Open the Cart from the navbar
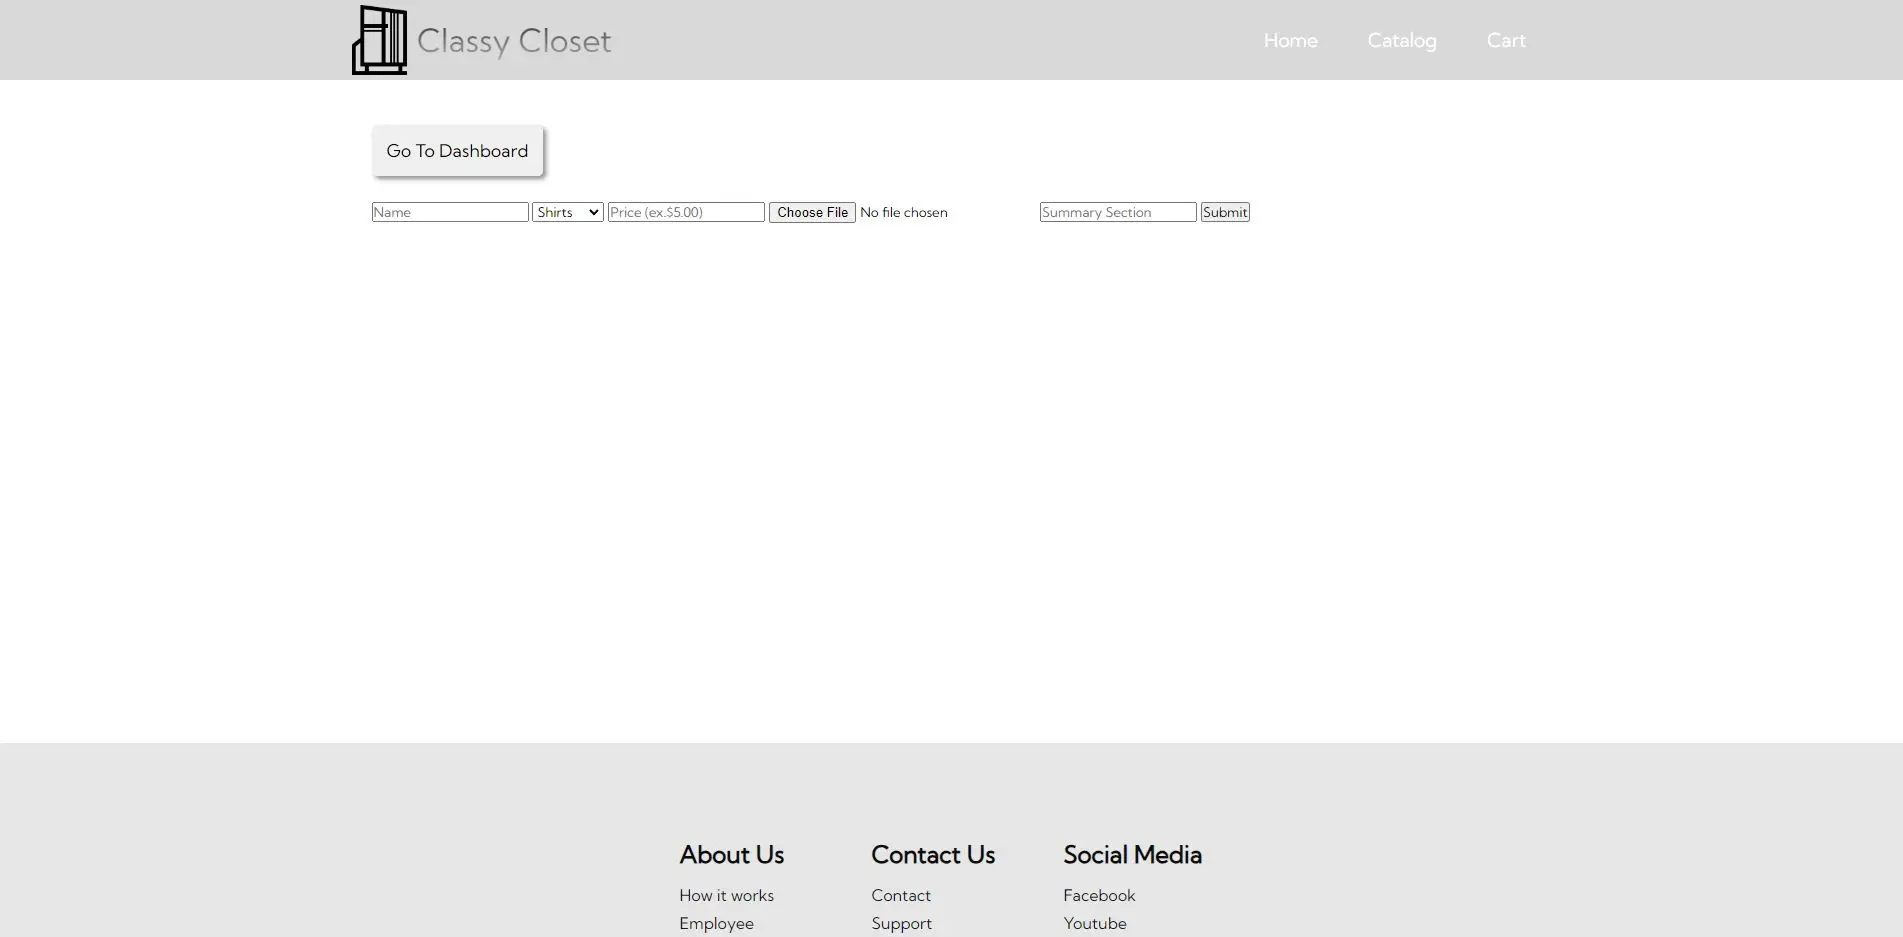The image size is (1903, 937). [1505, 40]
